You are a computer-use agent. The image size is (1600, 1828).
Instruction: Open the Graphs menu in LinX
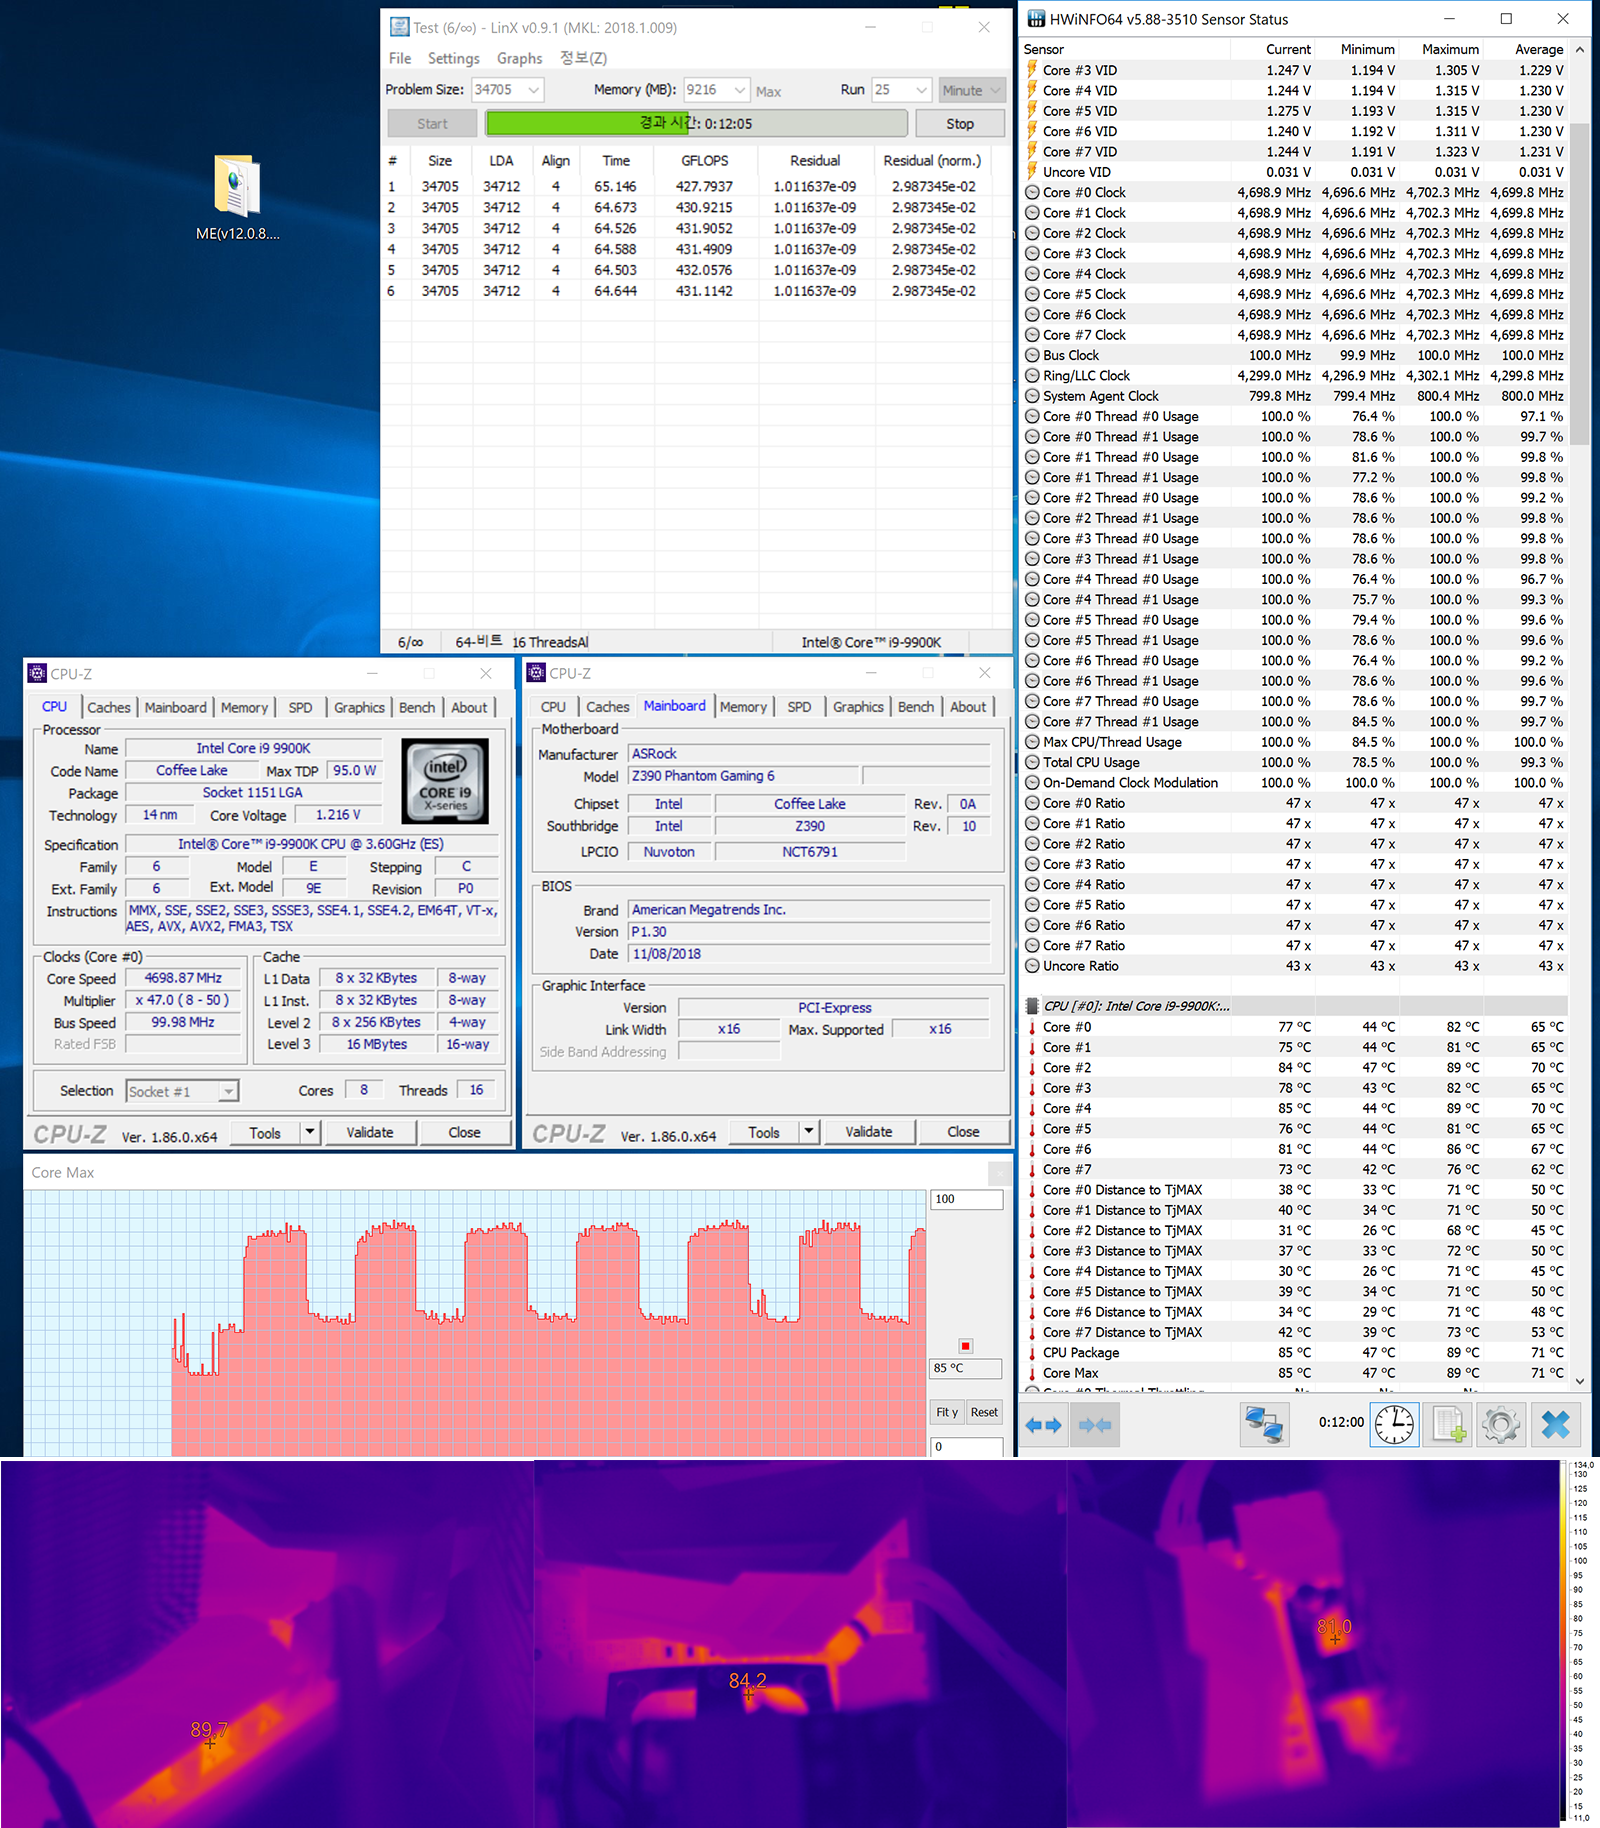coord(519,58)
